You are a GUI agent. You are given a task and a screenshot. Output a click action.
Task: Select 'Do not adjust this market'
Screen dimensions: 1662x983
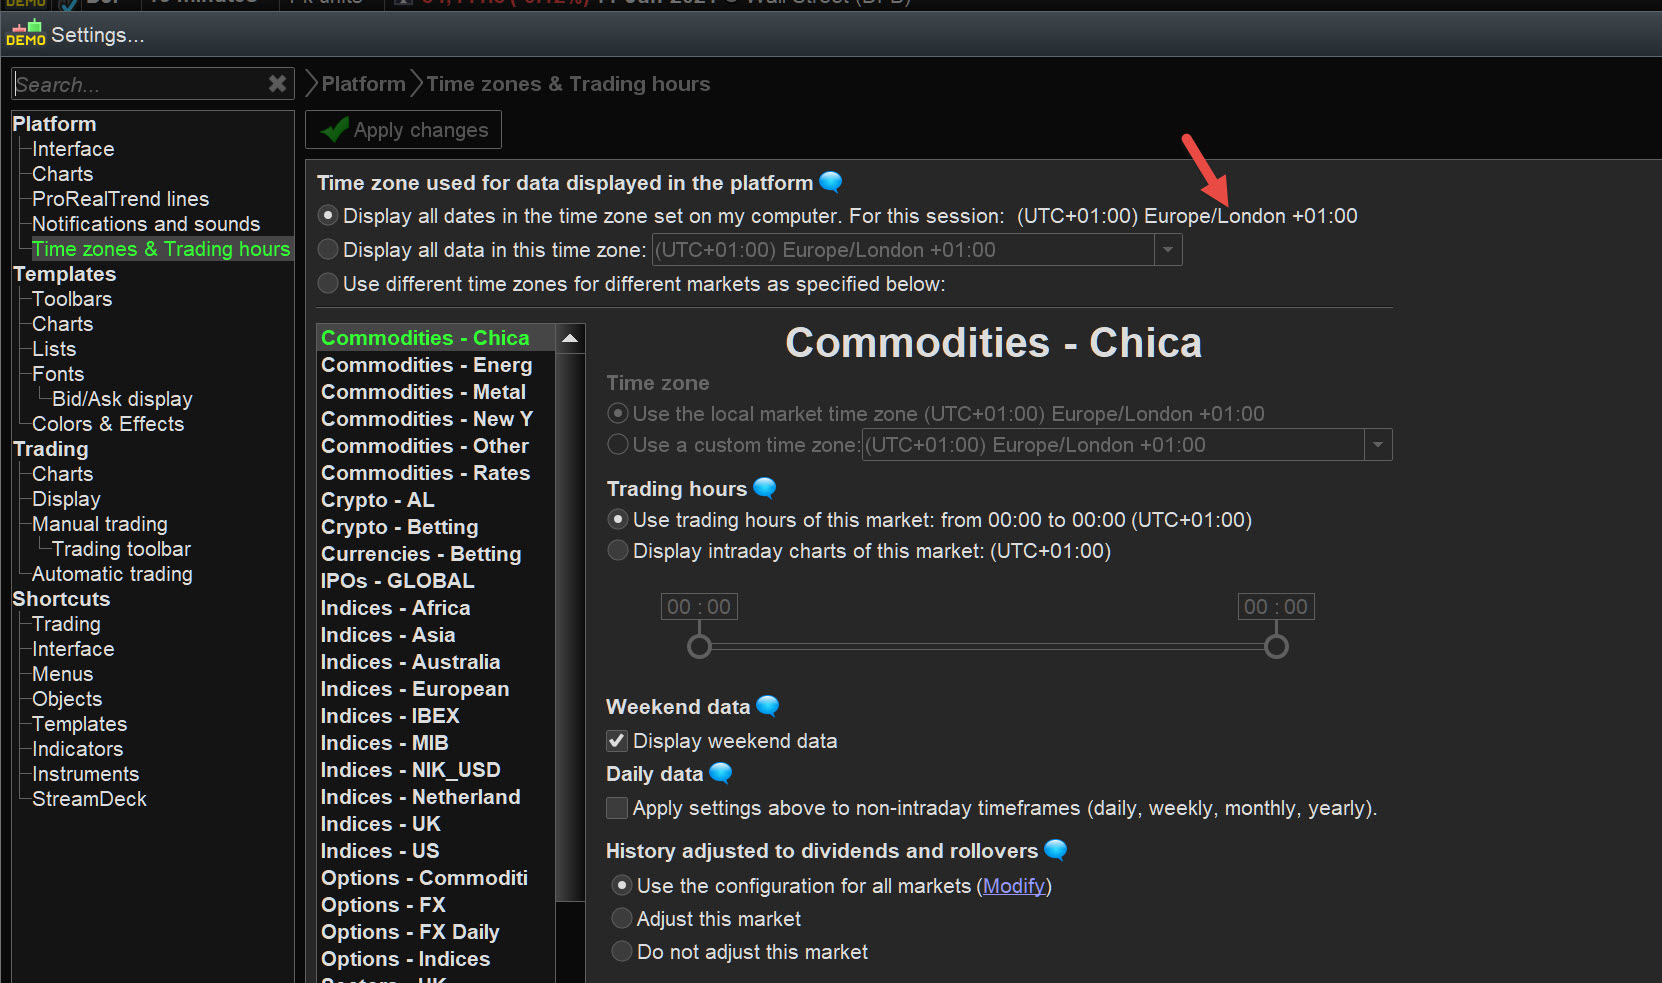click(x=622, y=952)
